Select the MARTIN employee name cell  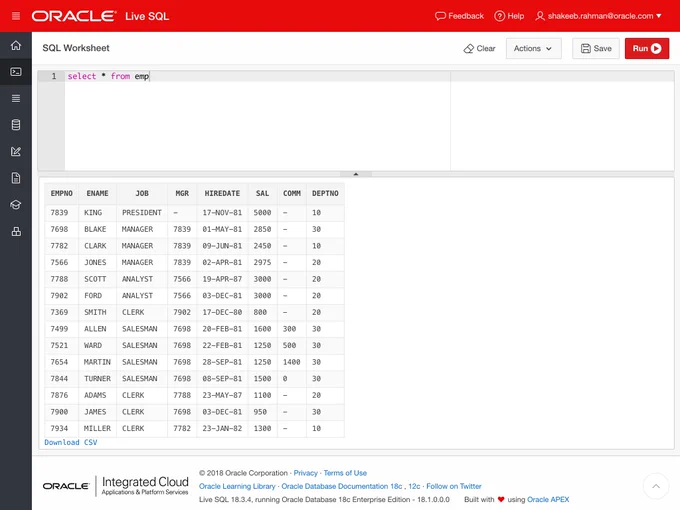tap(97, 362)
